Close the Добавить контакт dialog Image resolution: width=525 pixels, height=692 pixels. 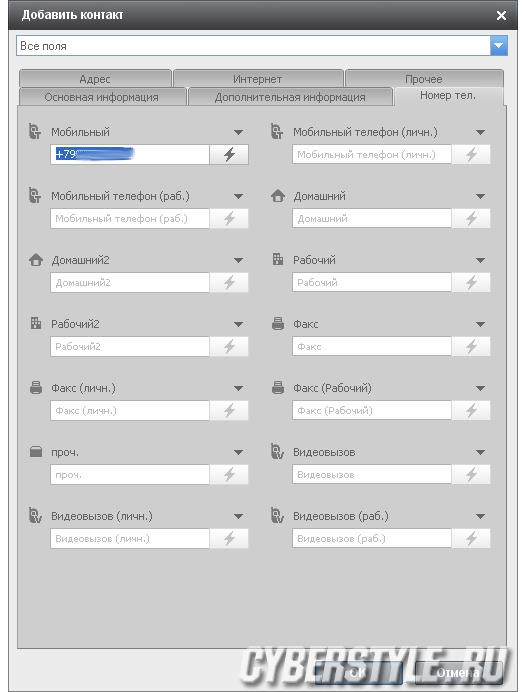[501, 15]
